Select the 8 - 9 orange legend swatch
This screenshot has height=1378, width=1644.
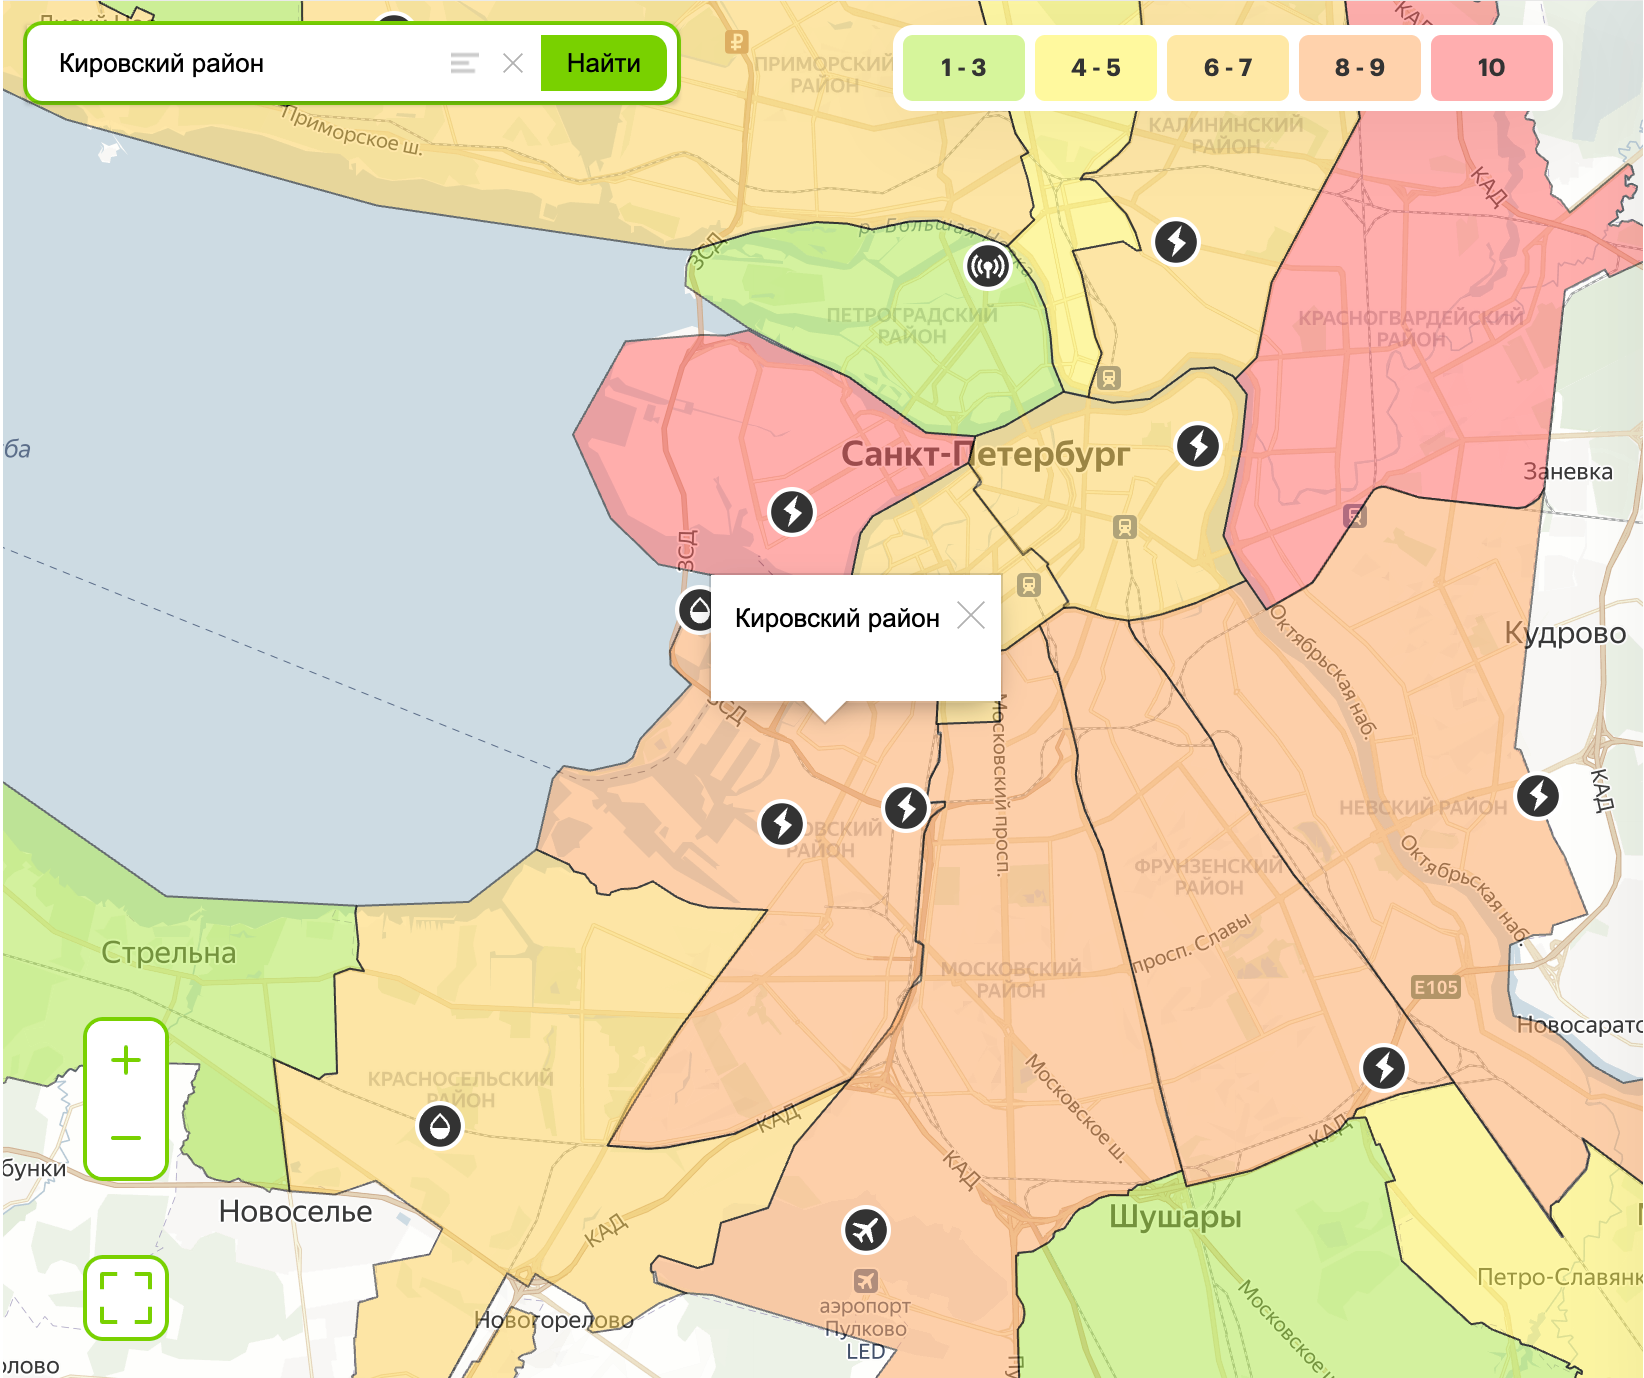click(x=1359, y=68)
